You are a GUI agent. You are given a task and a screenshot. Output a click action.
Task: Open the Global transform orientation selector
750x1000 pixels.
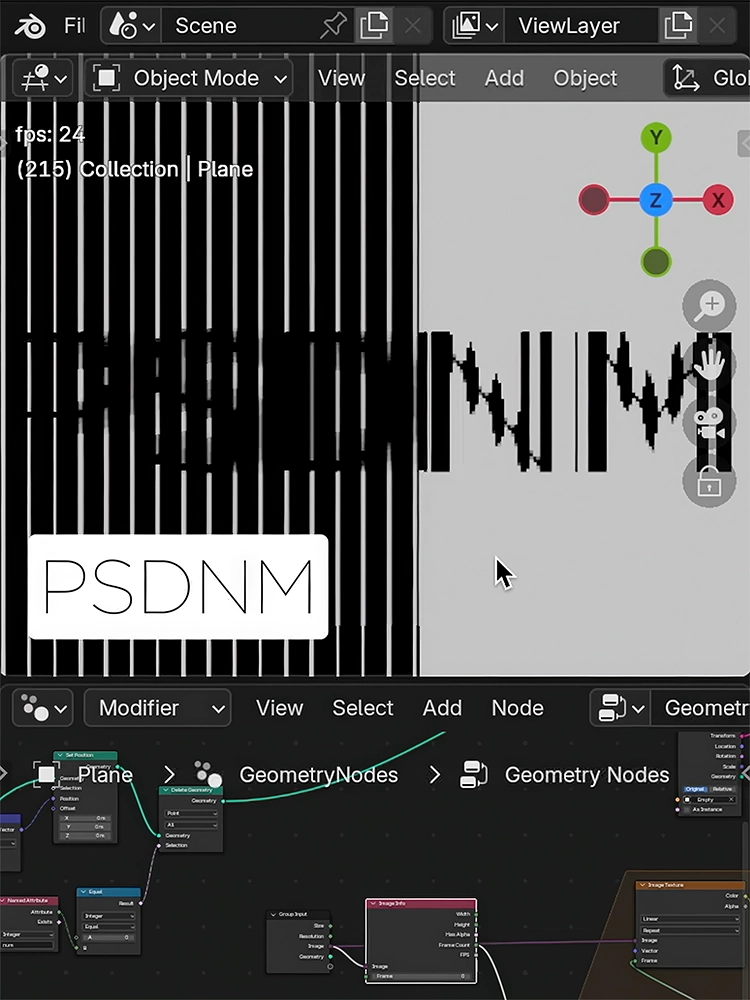tap(708, 79)
